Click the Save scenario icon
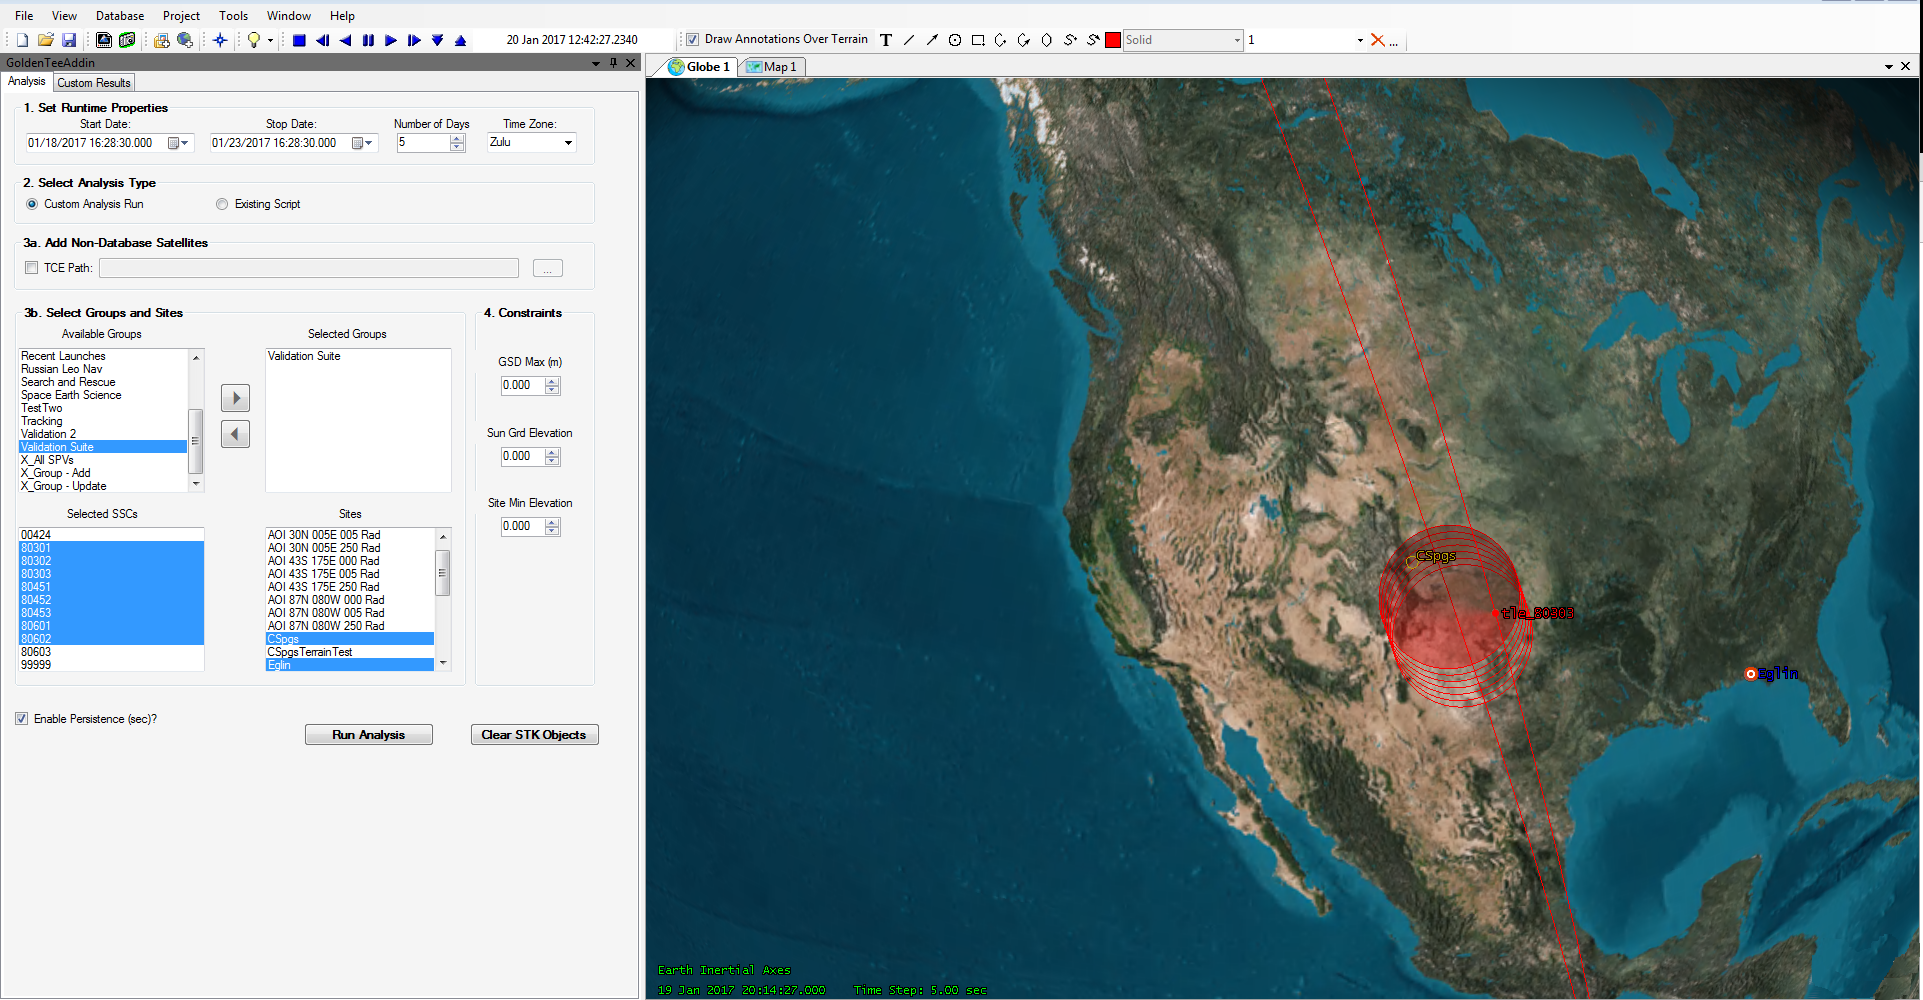This screenshot has width=1923, height=1000. point(69,40)
